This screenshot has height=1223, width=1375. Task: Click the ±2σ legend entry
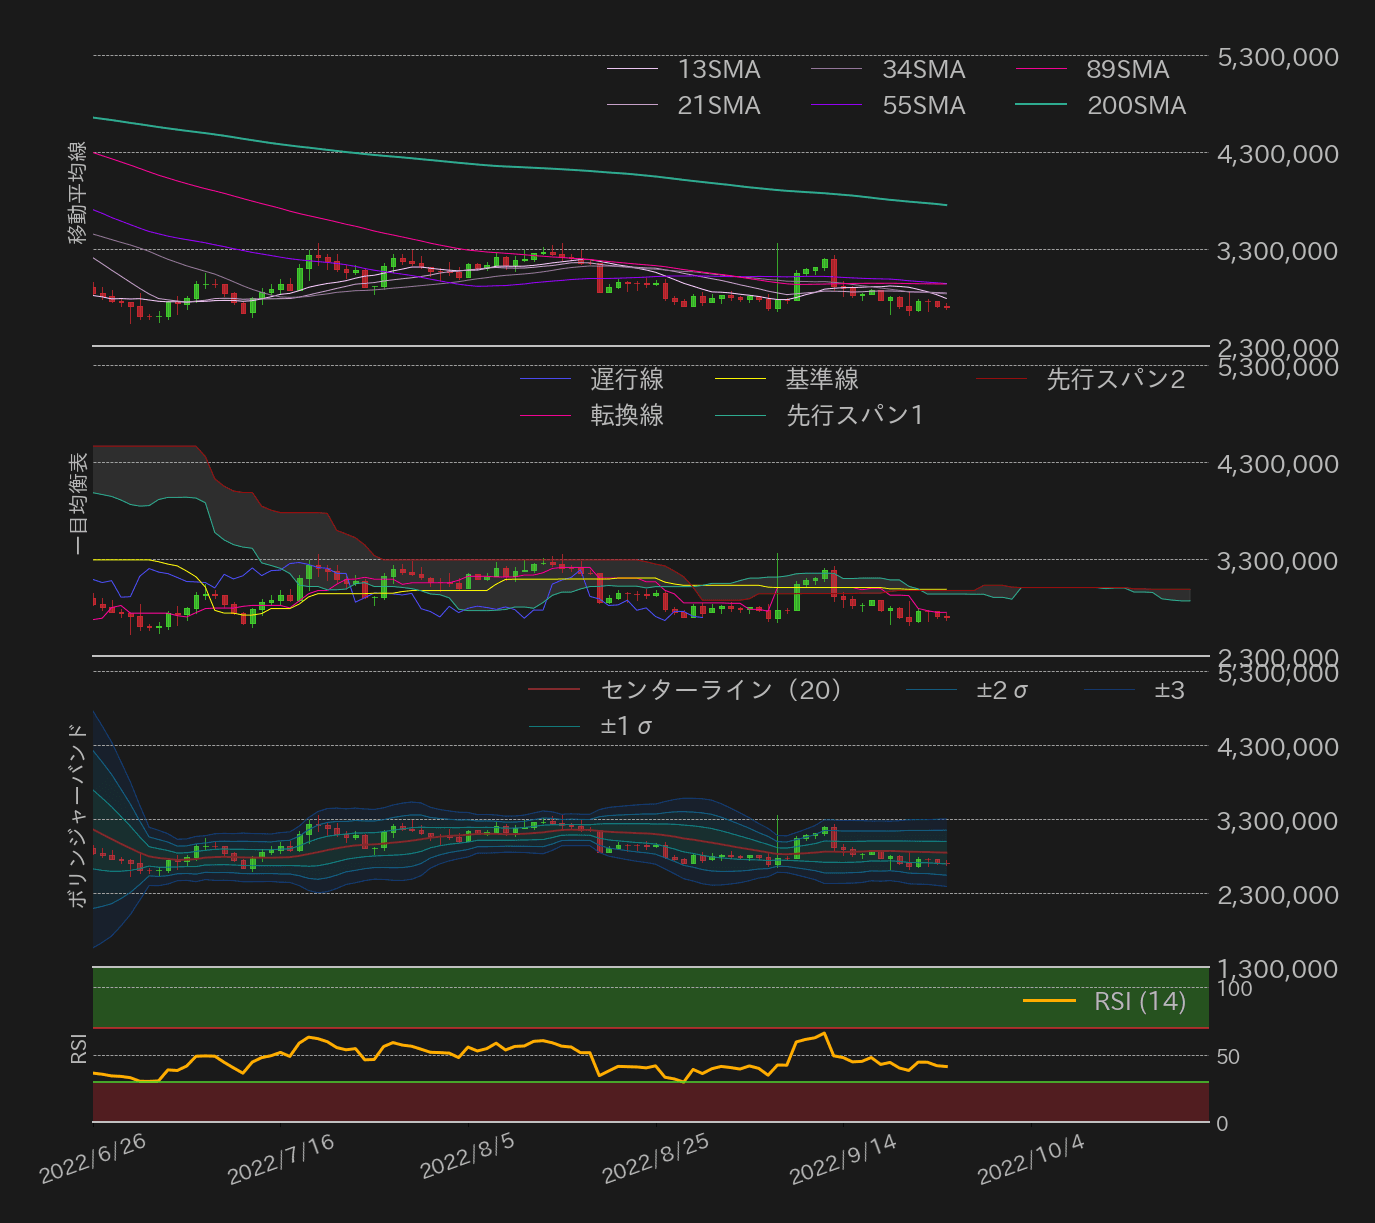pyautogui.click(x=1000, y=690)
